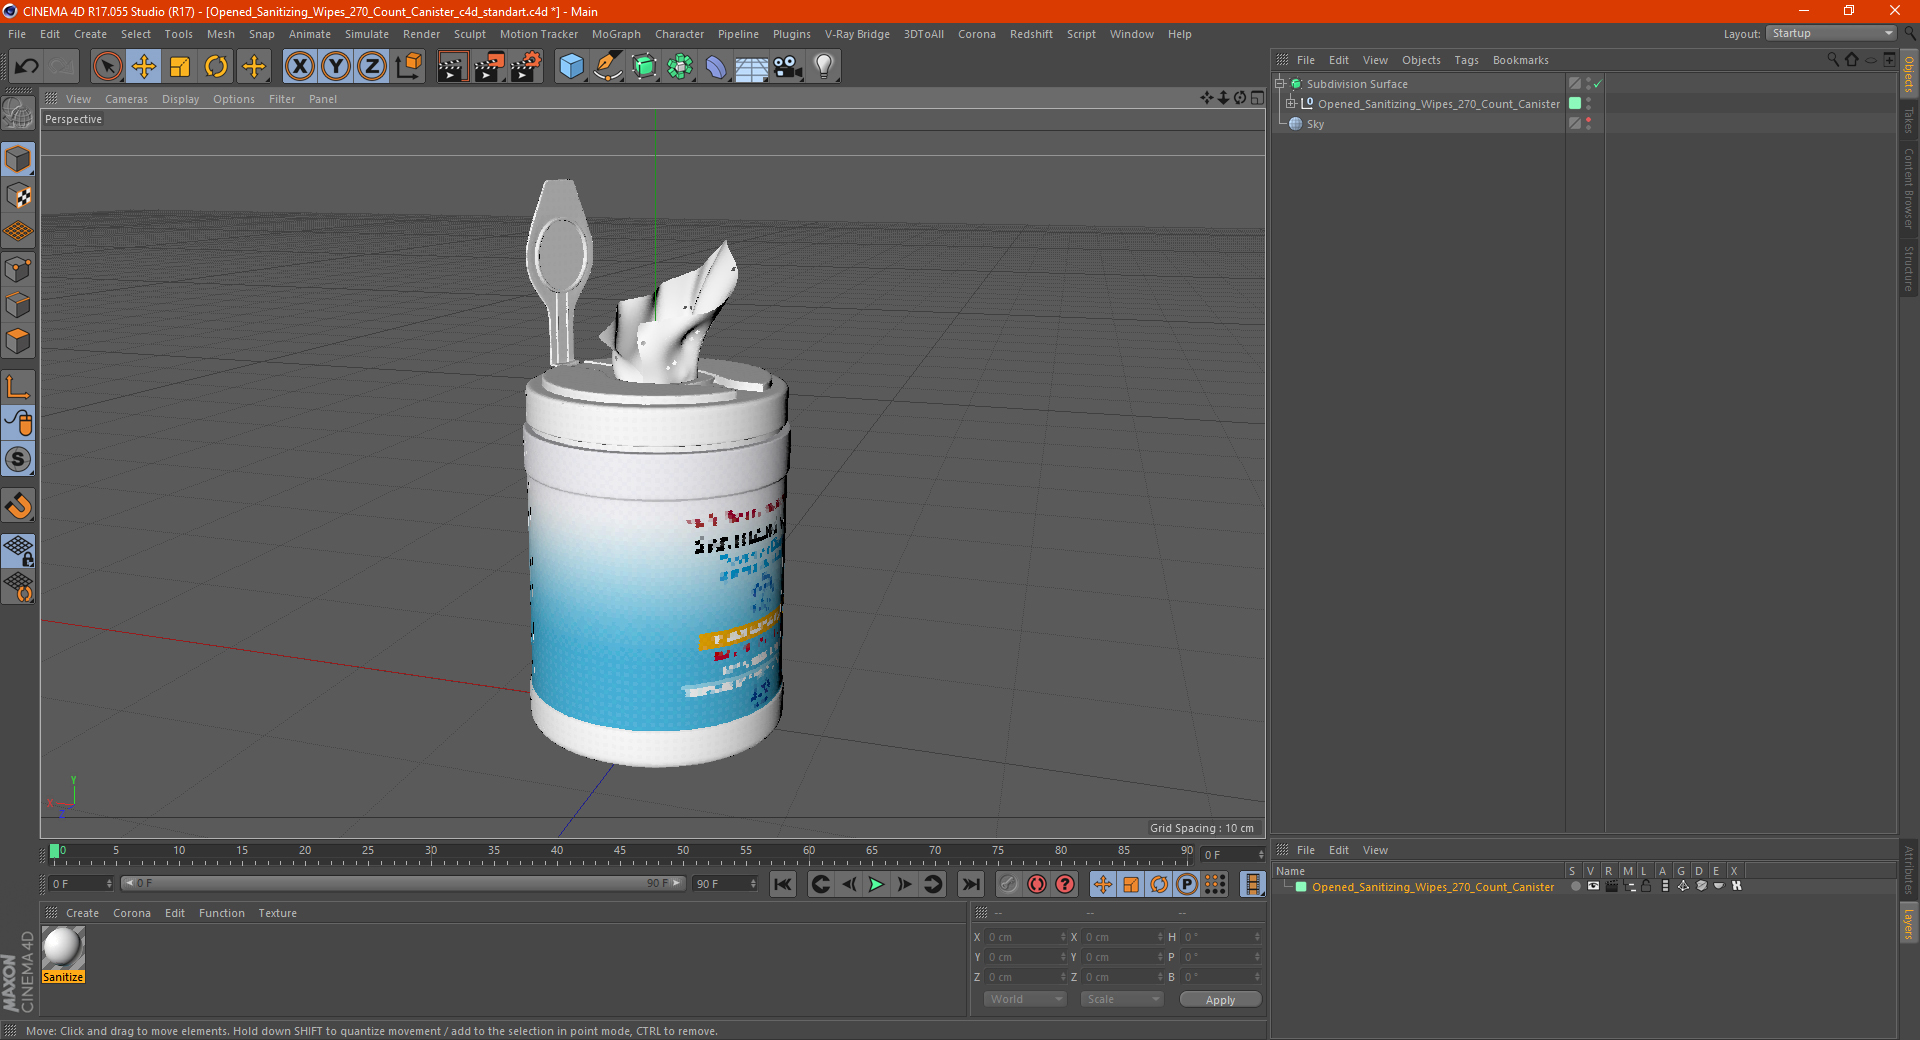
Task: Switch to Edges mode
Action: point(18,305)
